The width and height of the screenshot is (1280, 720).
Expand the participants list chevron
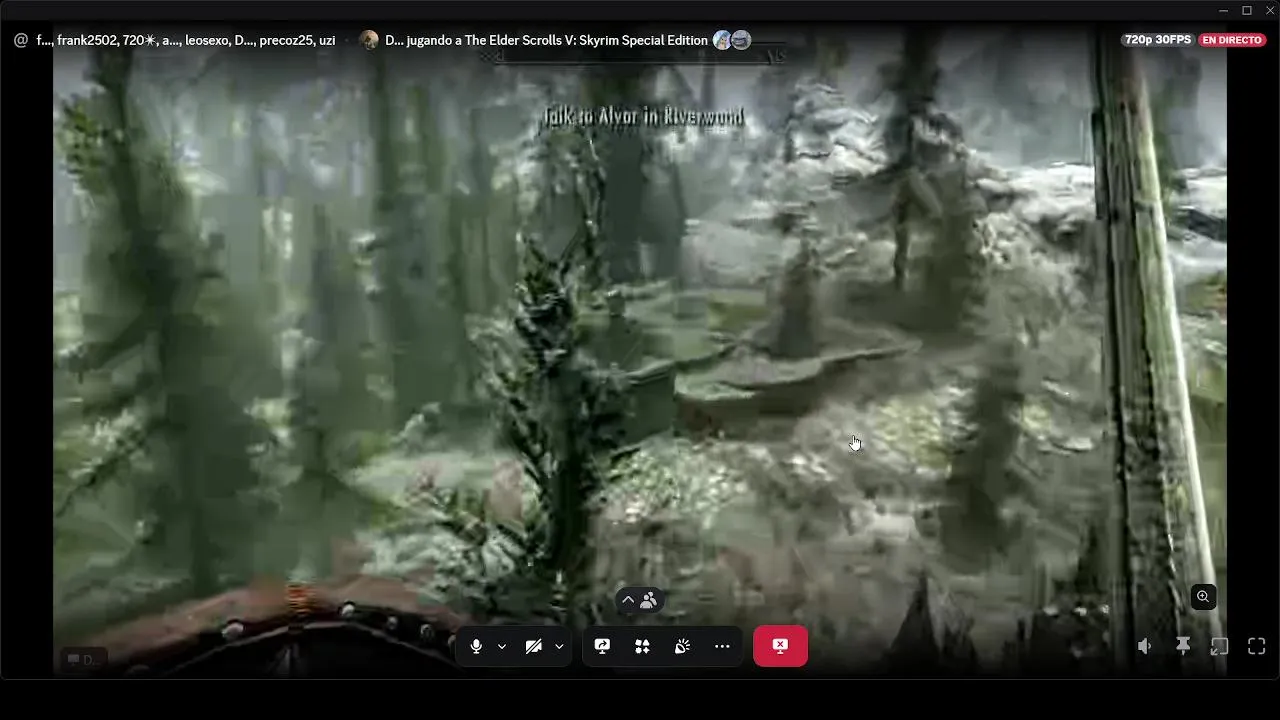click(x=628, y=600)
